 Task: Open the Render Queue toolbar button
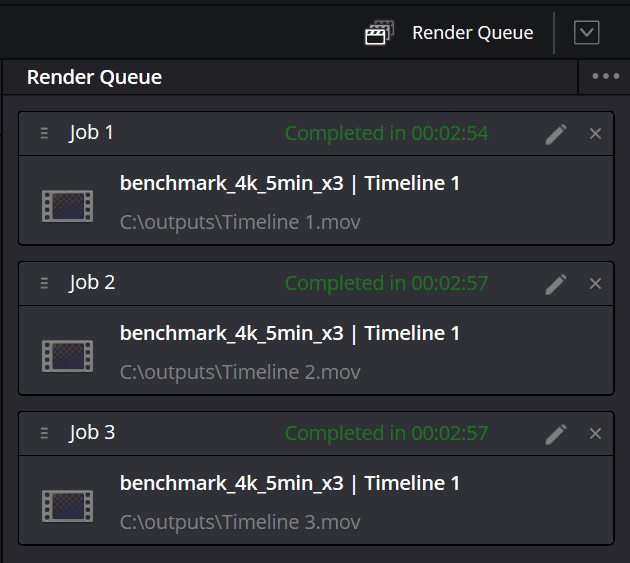tap(472, 33)
